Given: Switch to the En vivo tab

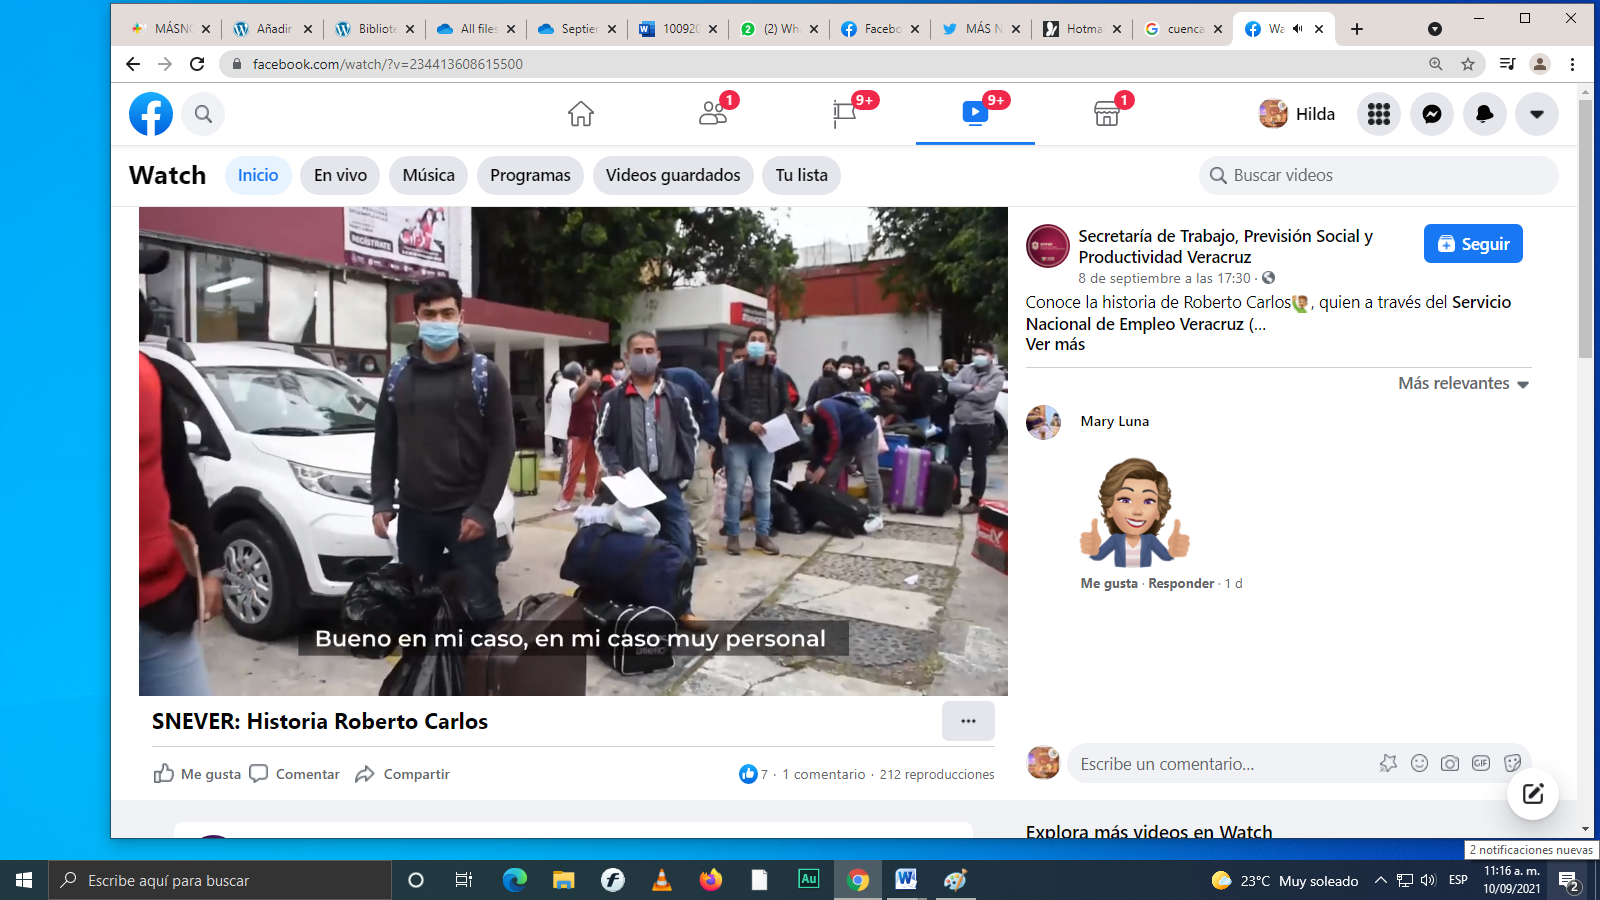Looking at the screenshot, I should click(340, 175).
